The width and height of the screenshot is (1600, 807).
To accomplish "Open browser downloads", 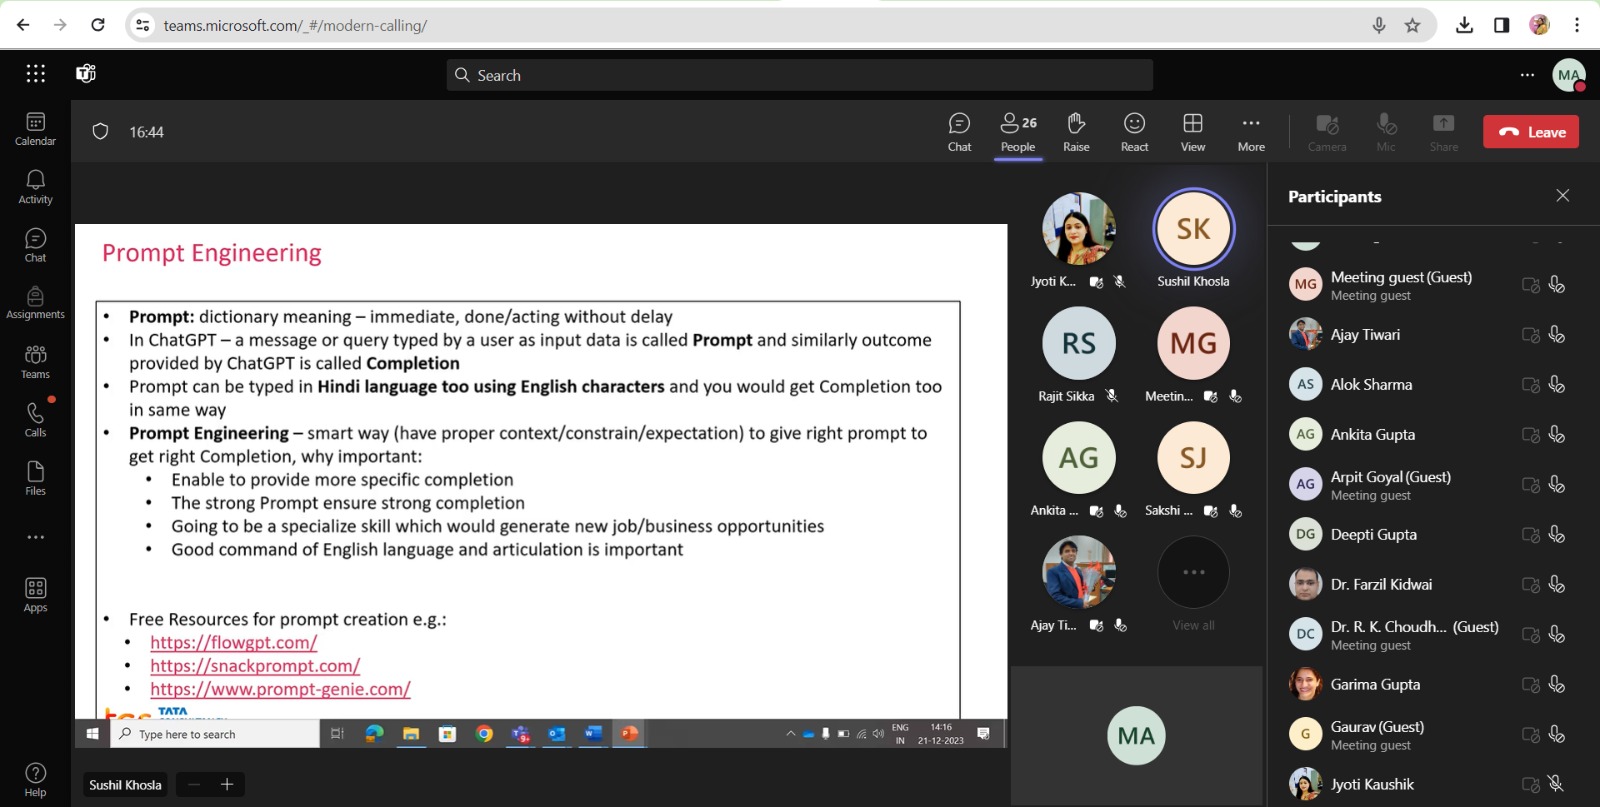I will pos(1465,25).
